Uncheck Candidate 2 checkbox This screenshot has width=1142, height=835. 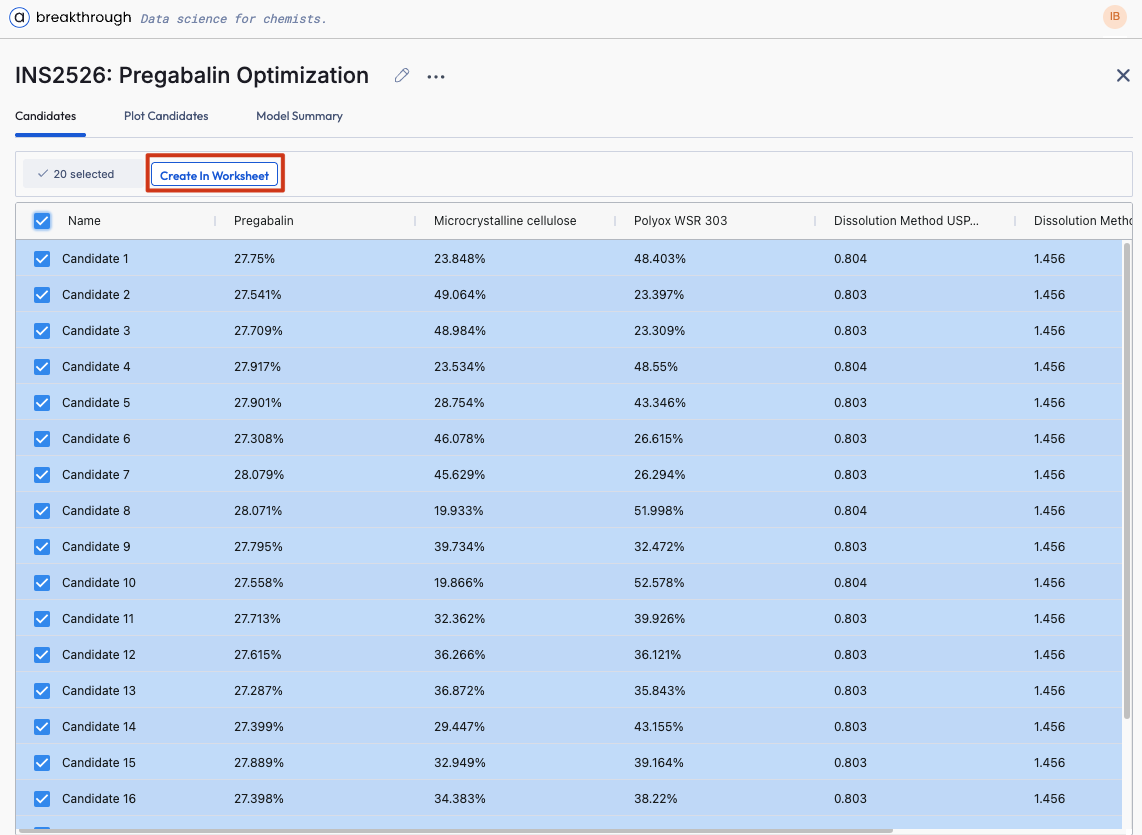[42, 294]
